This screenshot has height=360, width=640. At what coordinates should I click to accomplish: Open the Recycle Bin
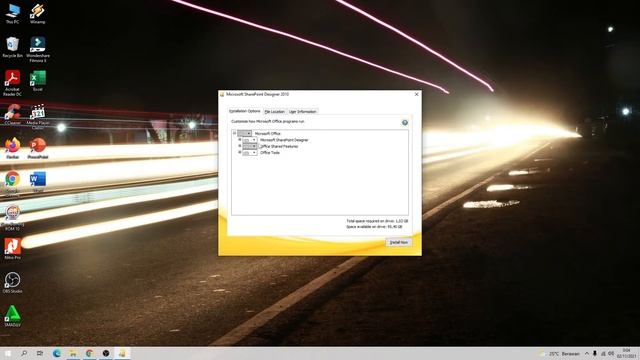point(13,47)
